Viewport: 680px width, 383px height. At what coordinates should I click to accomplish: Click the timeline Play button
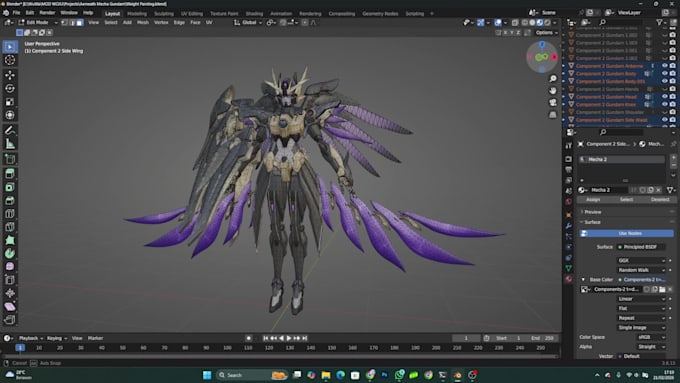289,338
